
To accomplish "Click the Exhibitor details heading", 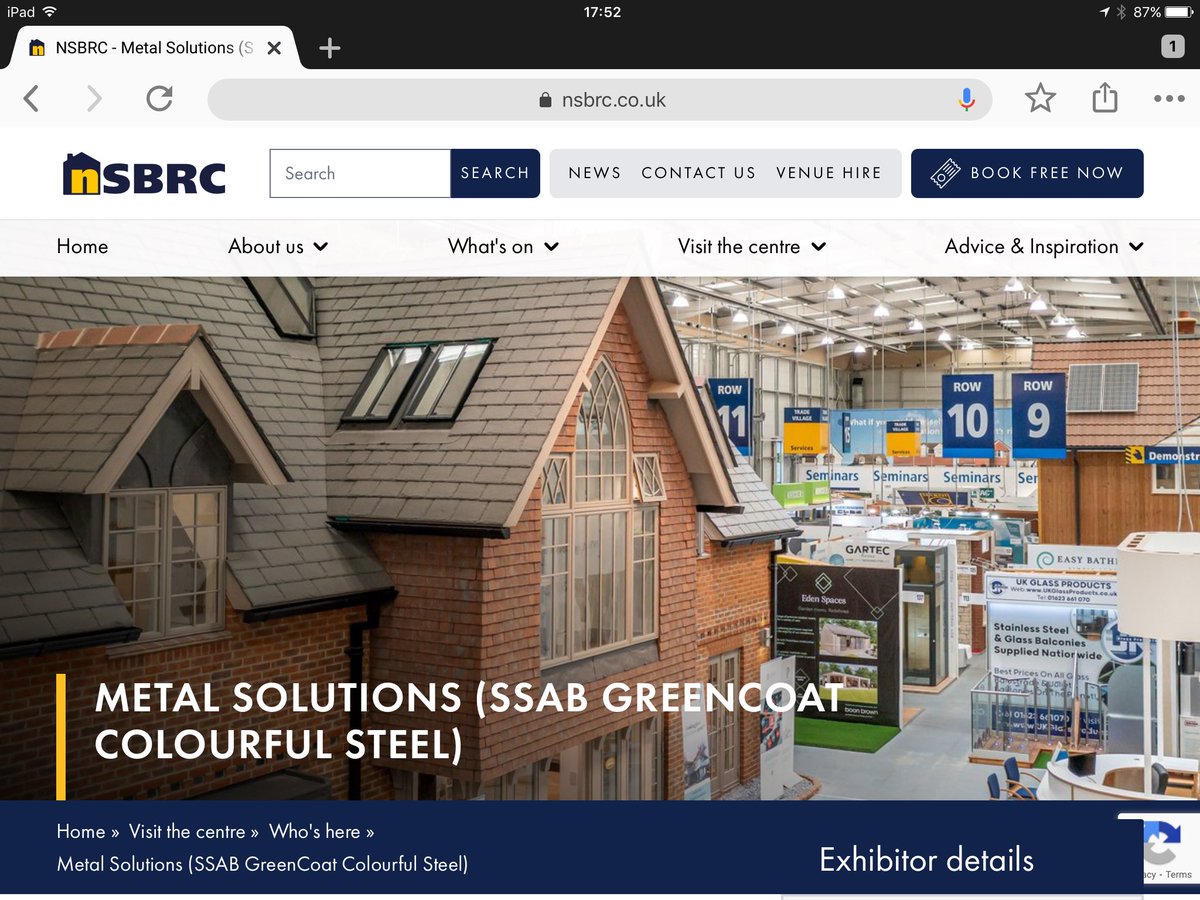I will coord(926,860).
